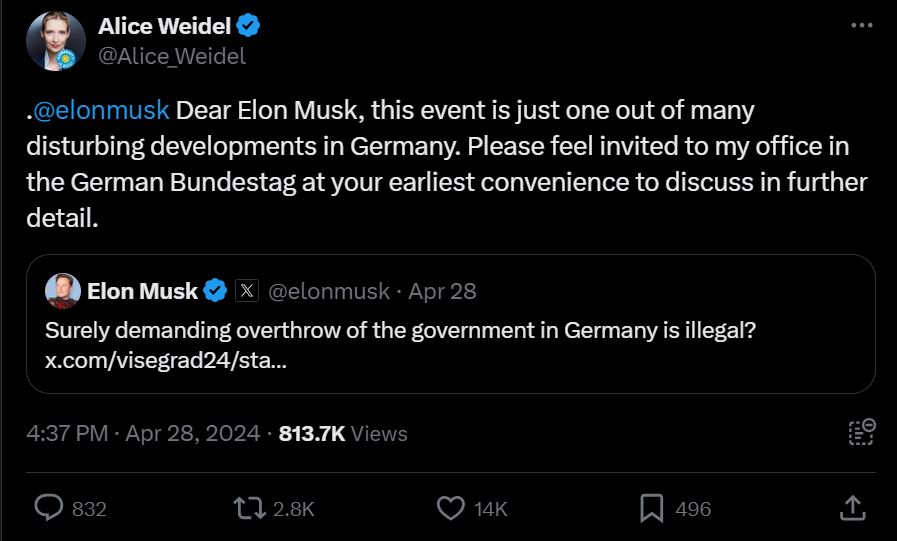Image resolution: width=897 pixels, height=541 pixels.
Task: Click the Alice Weidel display name
Action: [165, 26]
